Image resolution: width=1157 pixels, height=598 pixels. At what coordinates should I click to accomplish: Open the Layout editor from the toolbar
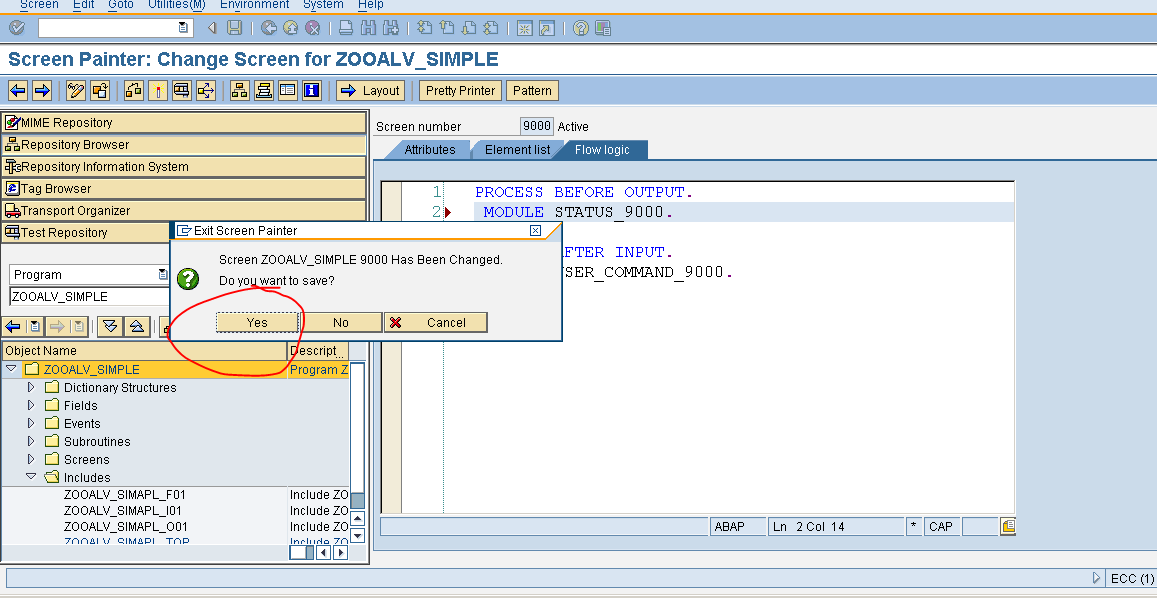click(370, 90)
